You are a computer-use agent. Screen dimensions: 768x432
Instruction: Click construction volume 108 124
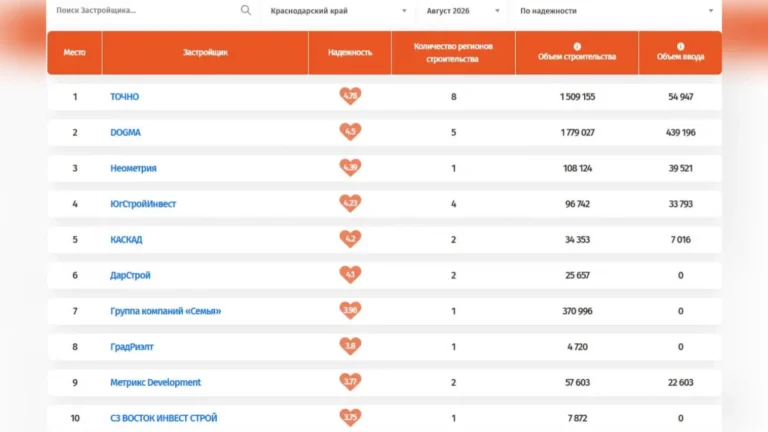point(577,168)
